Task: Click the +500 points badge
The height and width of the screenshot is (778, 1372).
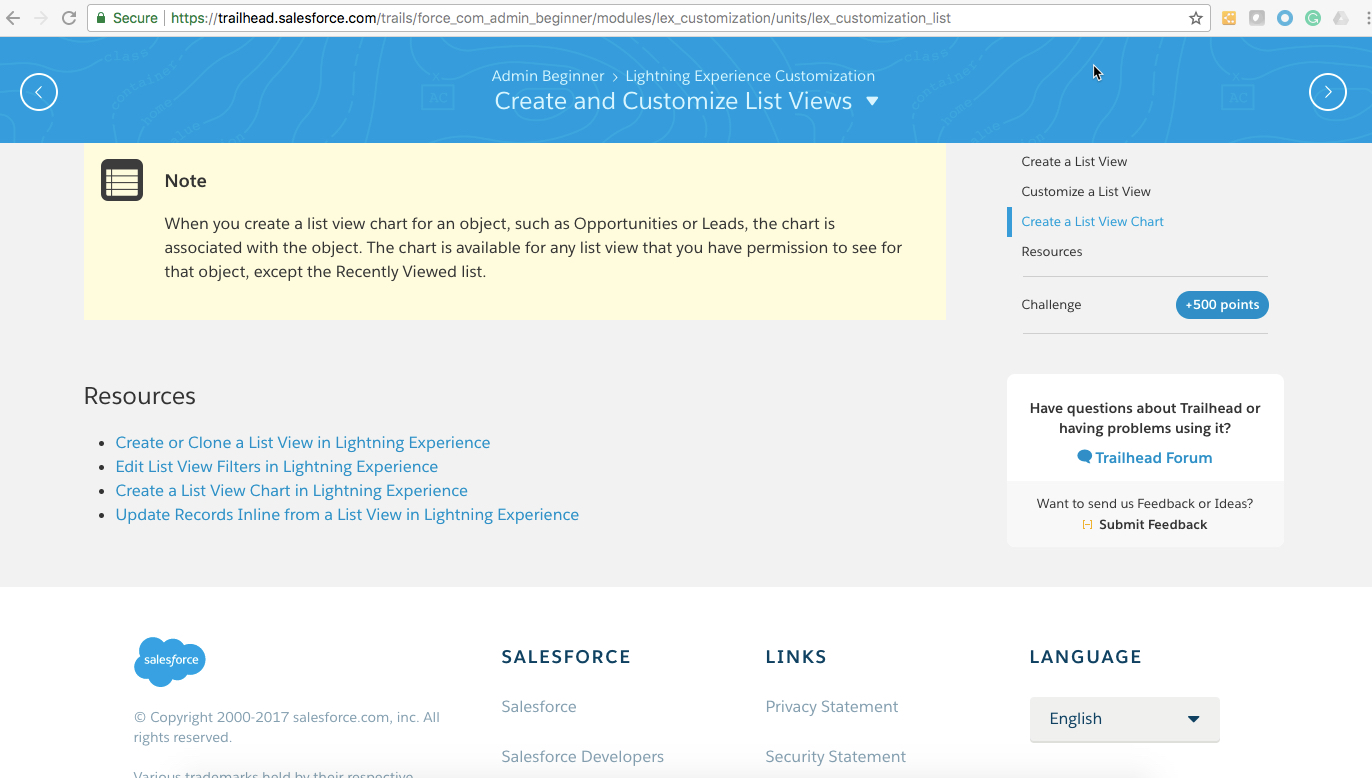Action: [x=1222, y=305]
